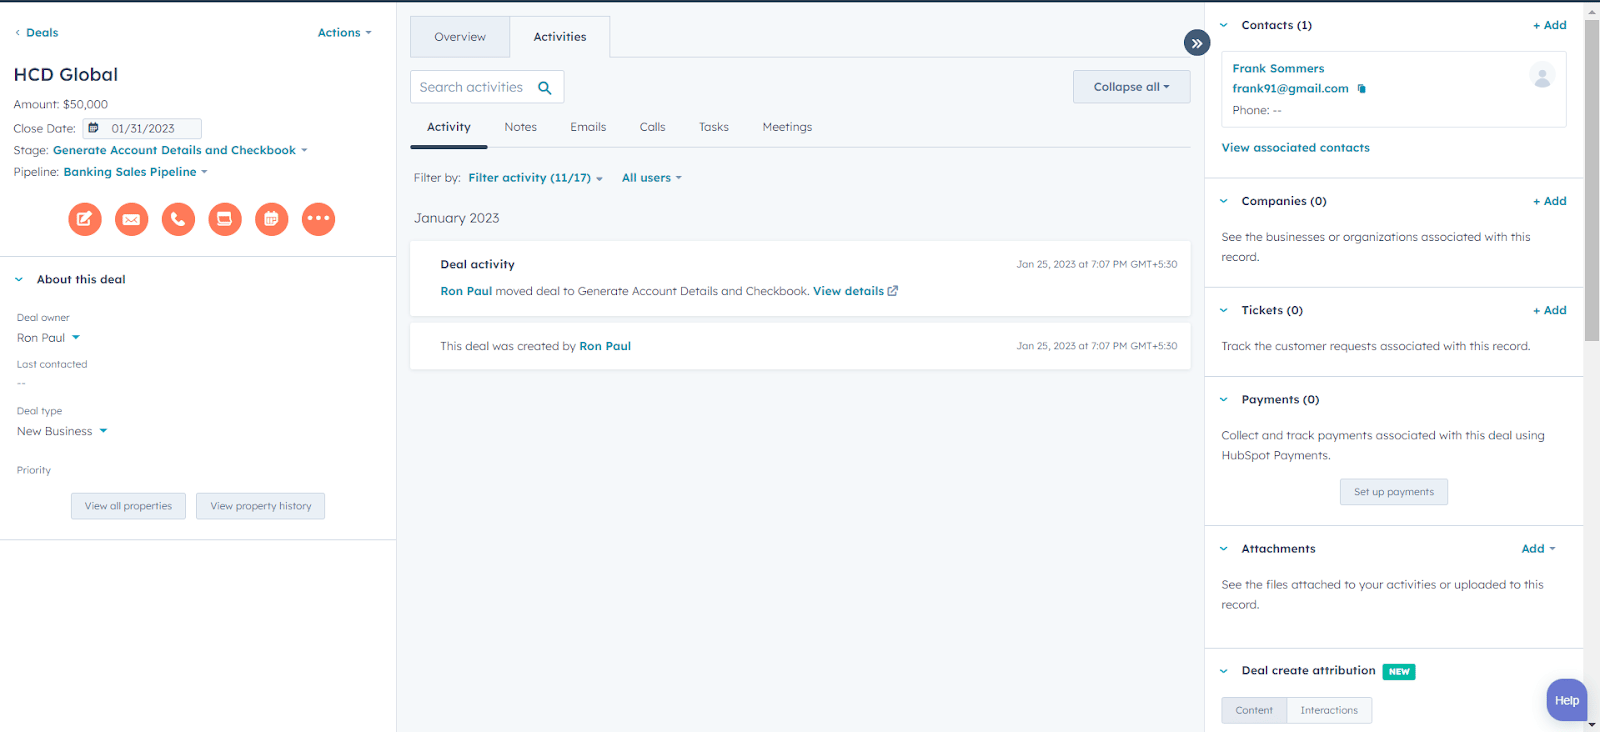
Task: Click the NEW badge by attribution
Action: 1399,672
